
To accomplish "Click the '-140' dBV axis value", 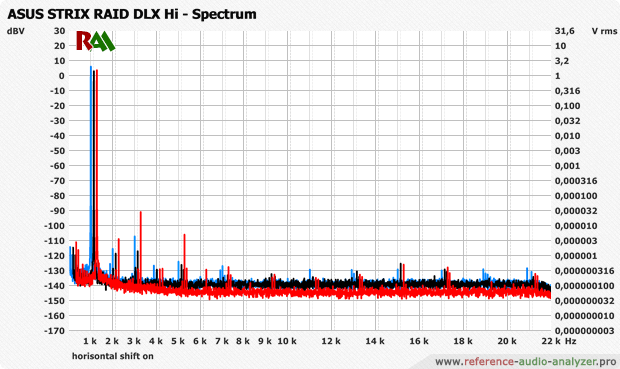I will click(x=55, y=286).
